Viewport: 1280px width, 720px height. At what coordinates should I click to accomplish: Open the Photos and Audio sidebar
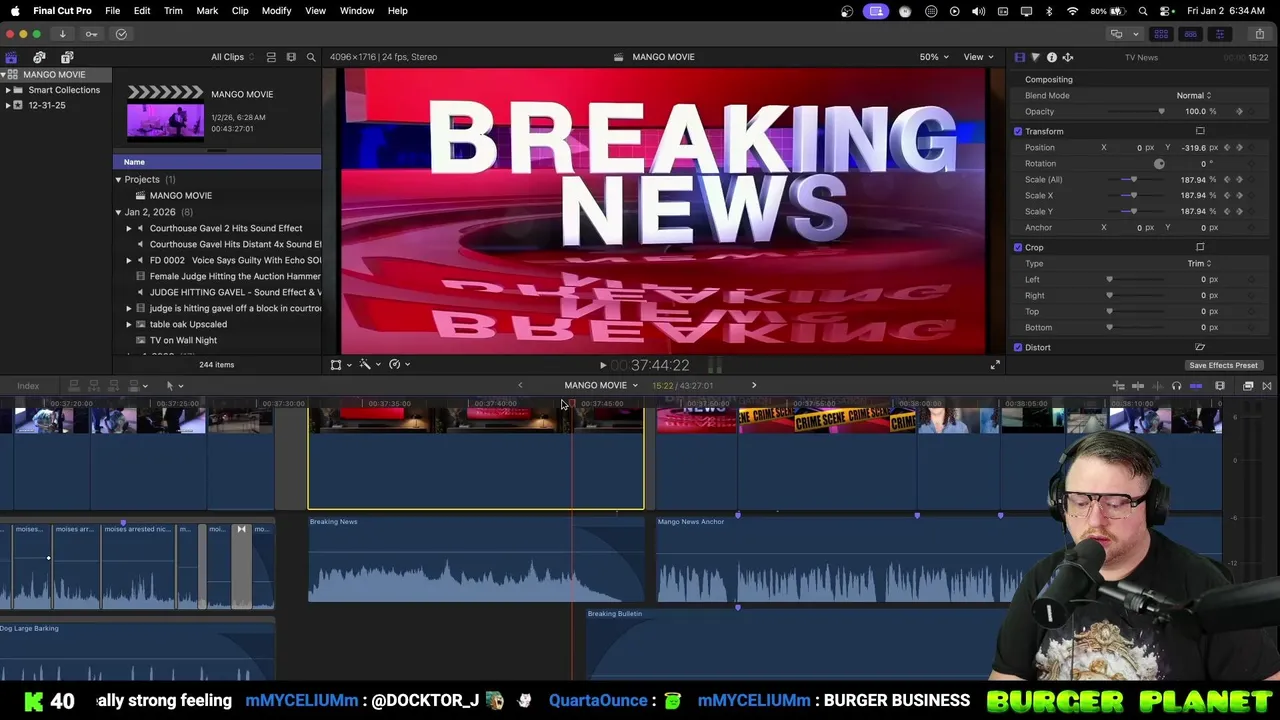[x=39, y=57]
